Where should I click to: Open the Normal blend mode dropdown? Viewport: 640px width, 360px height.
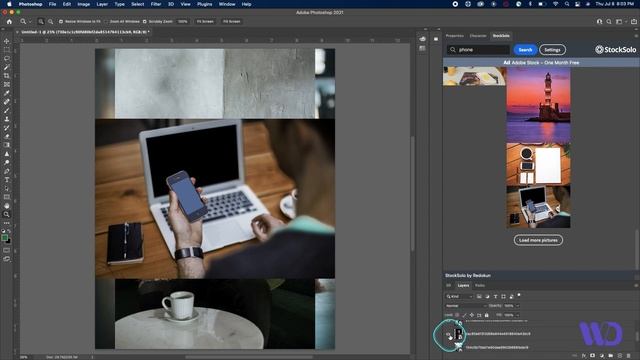(x=465, y=306)
